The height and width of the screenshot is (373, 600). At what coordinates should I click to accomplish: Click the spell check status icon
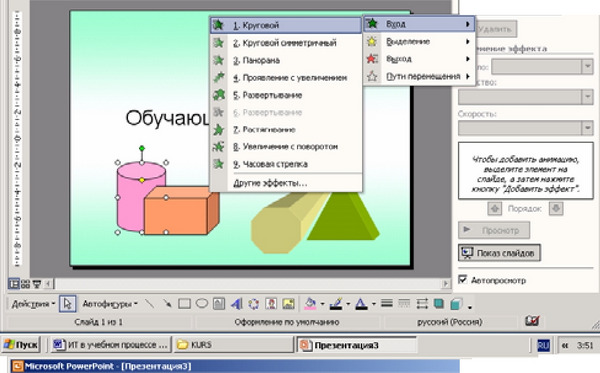532,321
